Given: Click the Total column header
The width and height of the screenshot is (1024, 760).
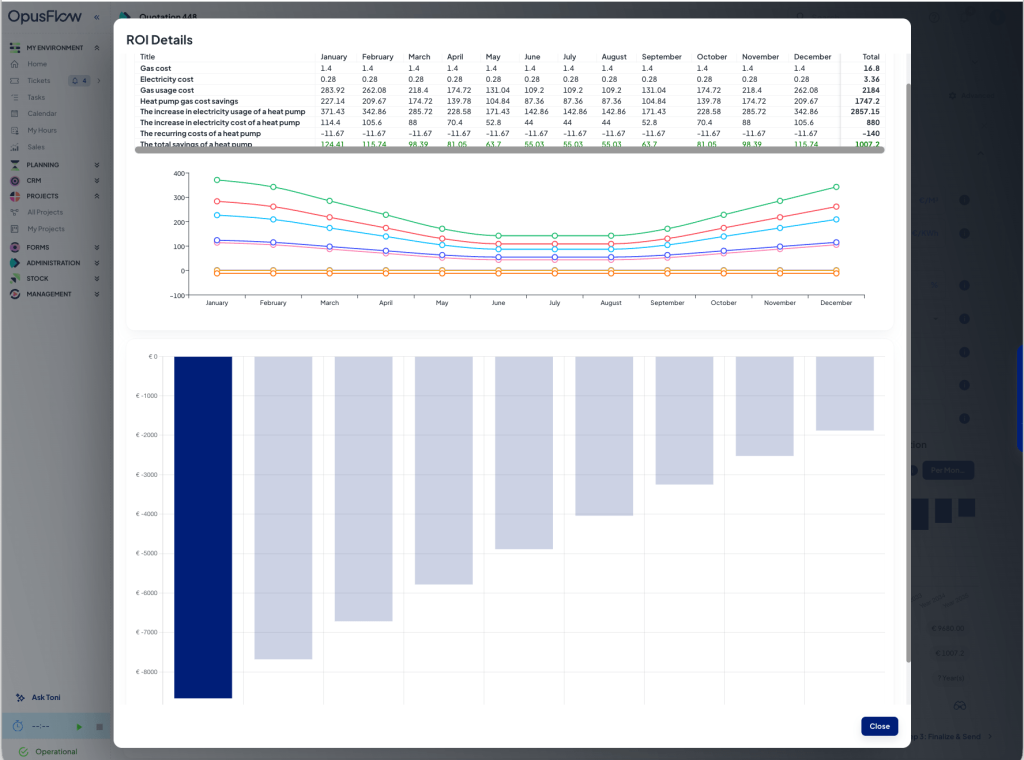Looking at the screenshot, I should click(x=871, y=57).
